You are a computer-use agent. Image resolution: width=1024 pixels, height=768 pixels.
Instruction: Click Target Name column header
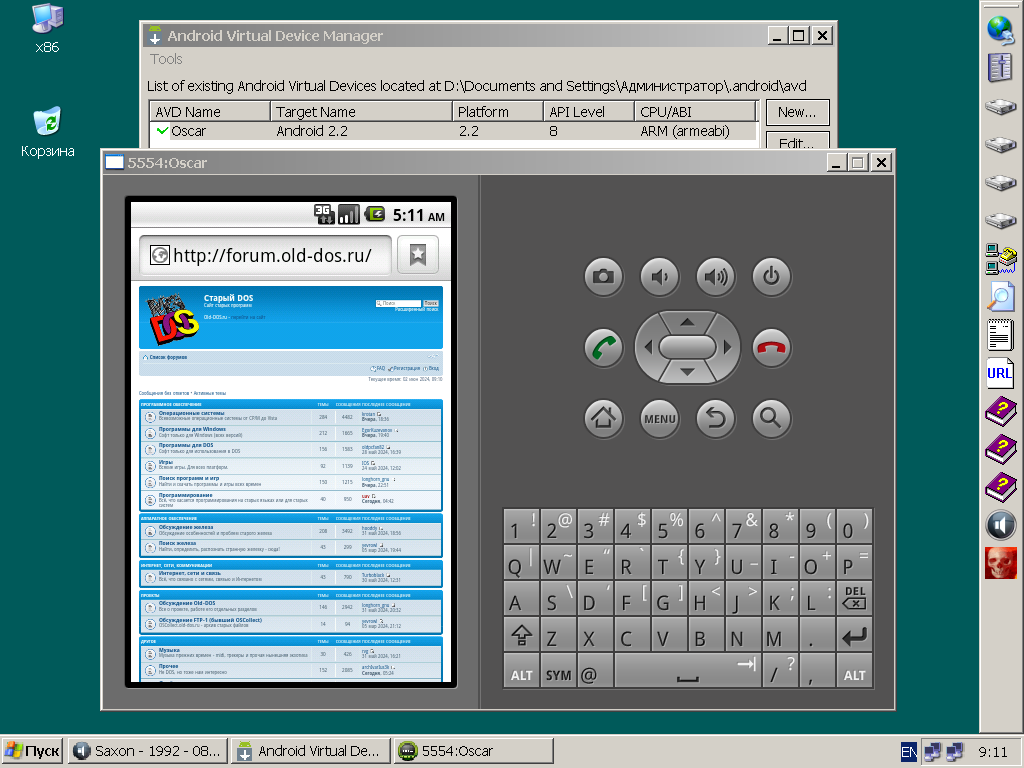point(361,112)
